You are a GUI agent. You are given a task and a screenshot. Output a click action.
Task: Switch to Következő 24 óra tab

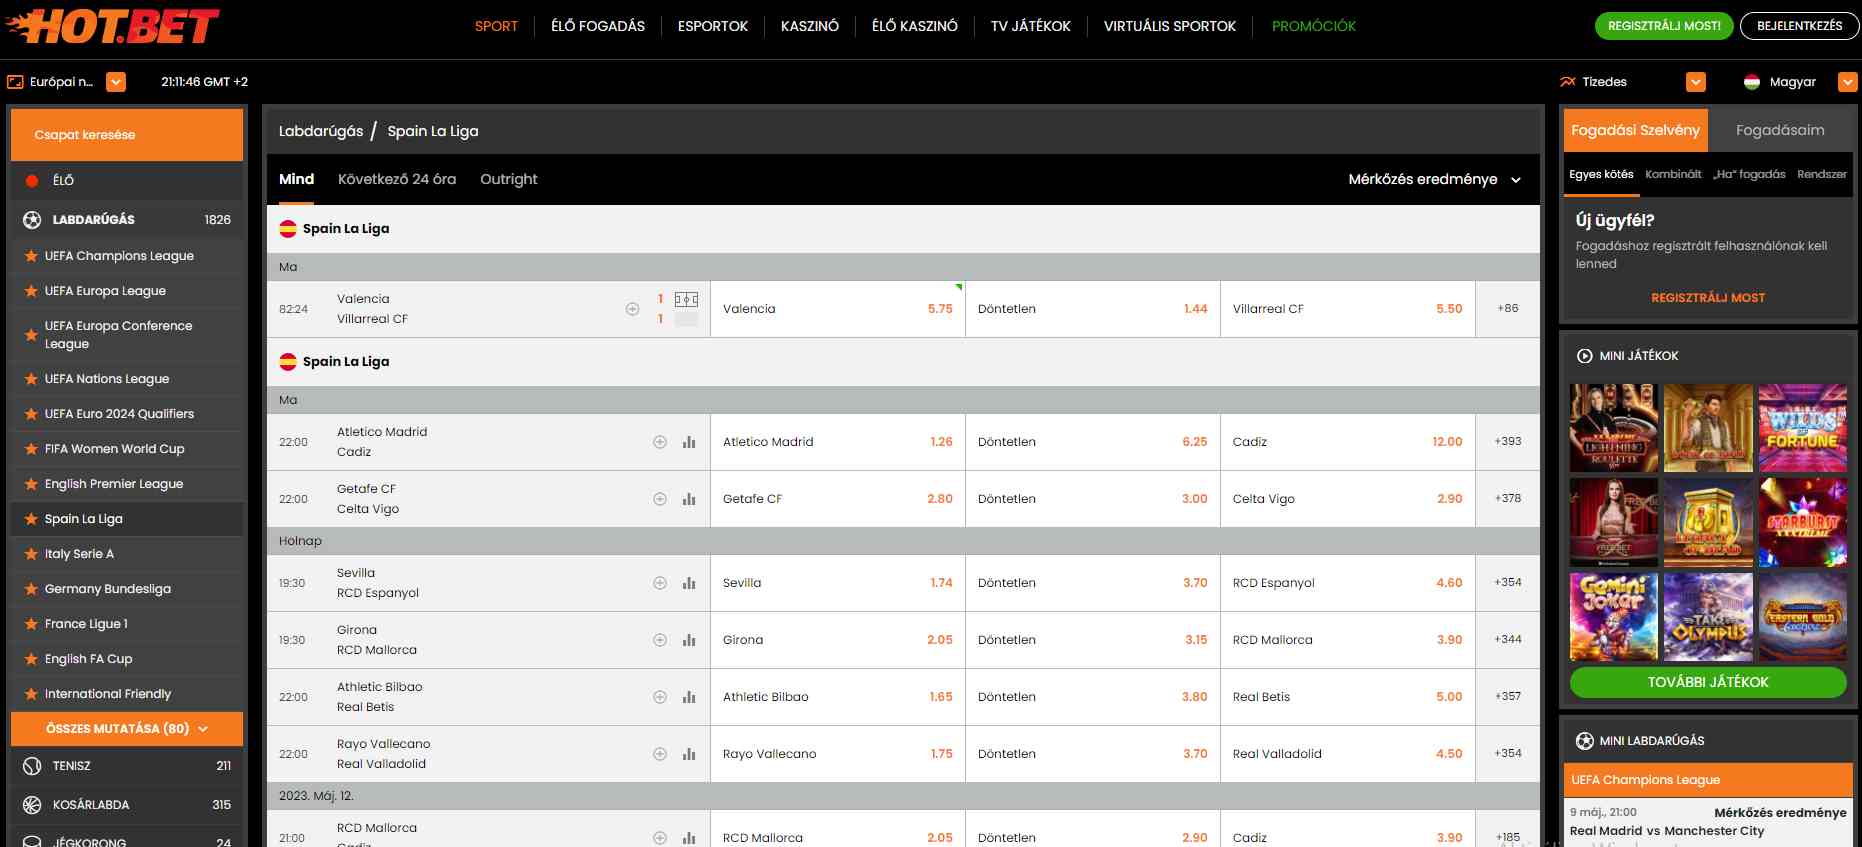397,179
